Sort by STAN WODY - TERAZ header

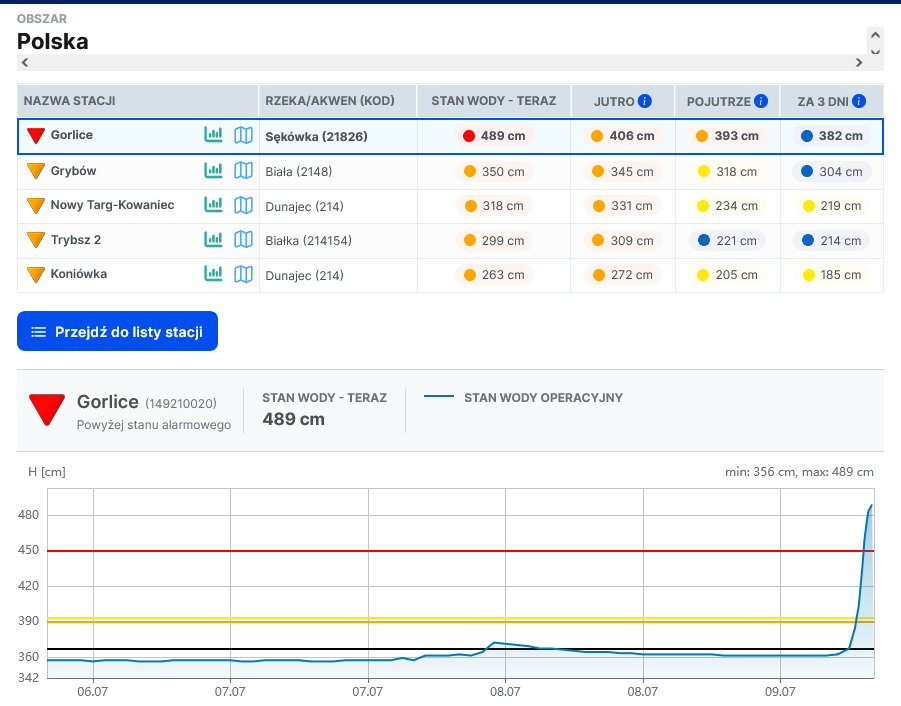coord(494,101)
